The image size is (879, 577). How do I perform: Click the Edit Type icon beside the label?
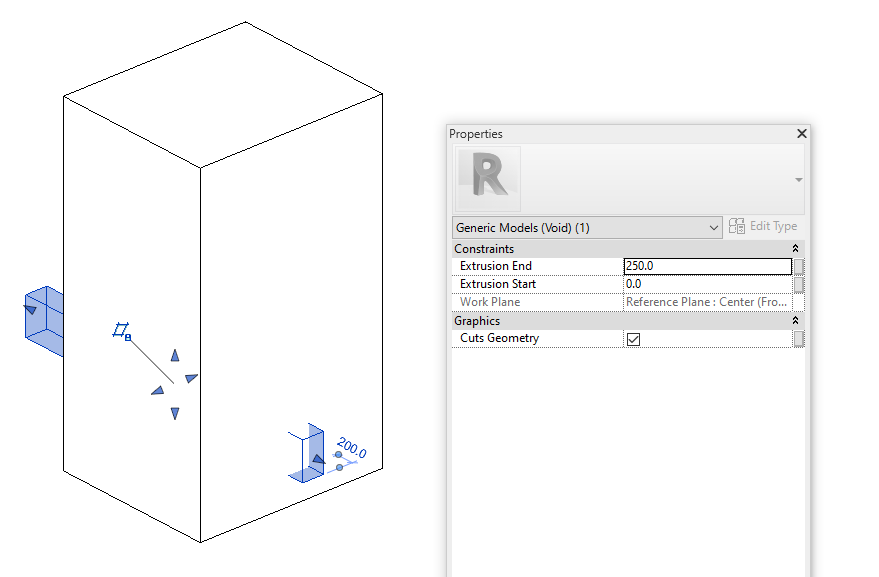pos(737,226)
